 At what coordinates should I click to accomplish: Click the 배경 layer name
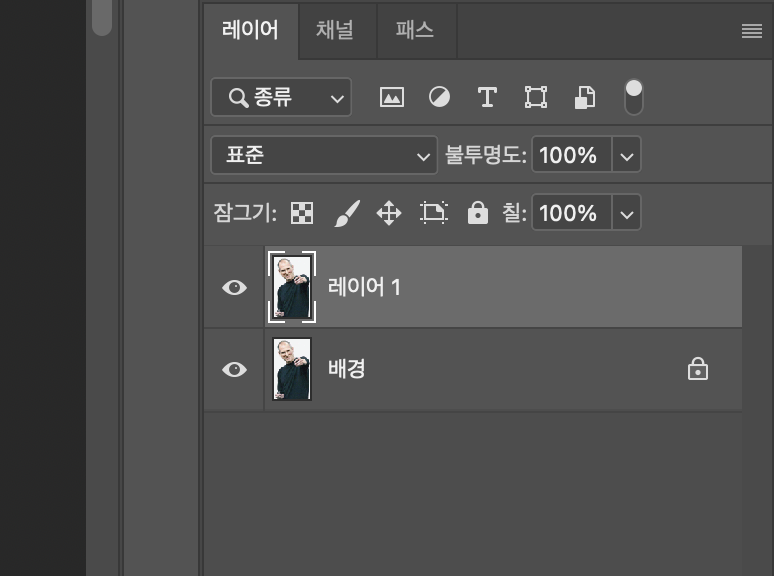click(x=347, y=369)
